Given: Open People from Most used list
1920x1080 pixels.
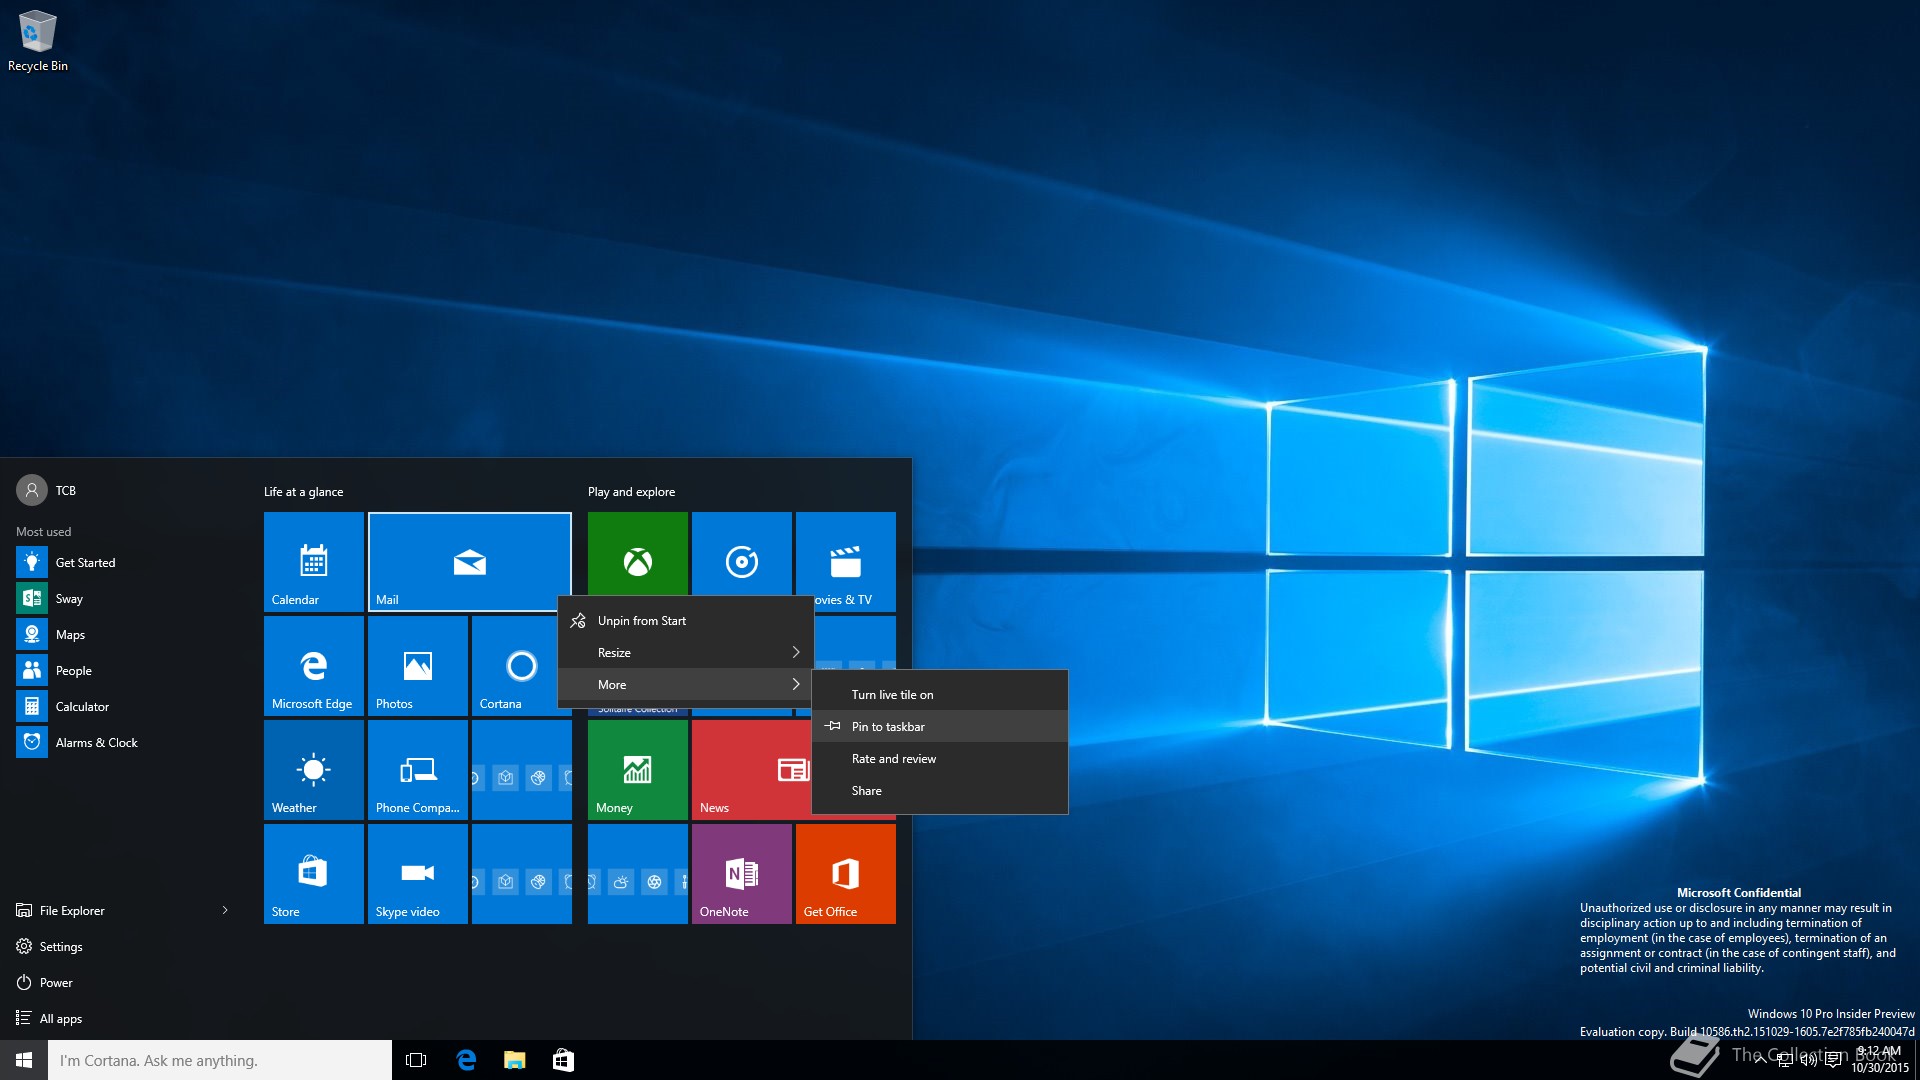Looking at the screenshot, I should click(124, 671).
